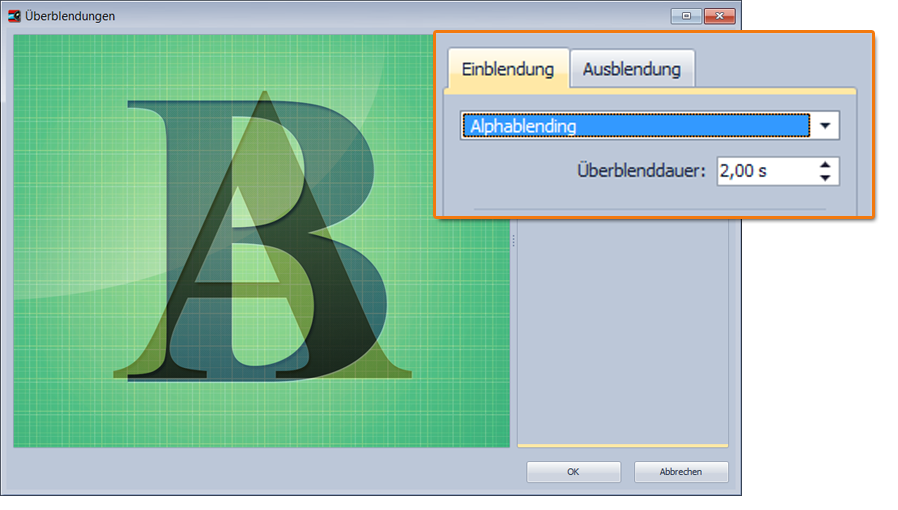The image size is (898, 510).
Task: Select the highlighted Alphablending entry
Action: tap(636, 126)
